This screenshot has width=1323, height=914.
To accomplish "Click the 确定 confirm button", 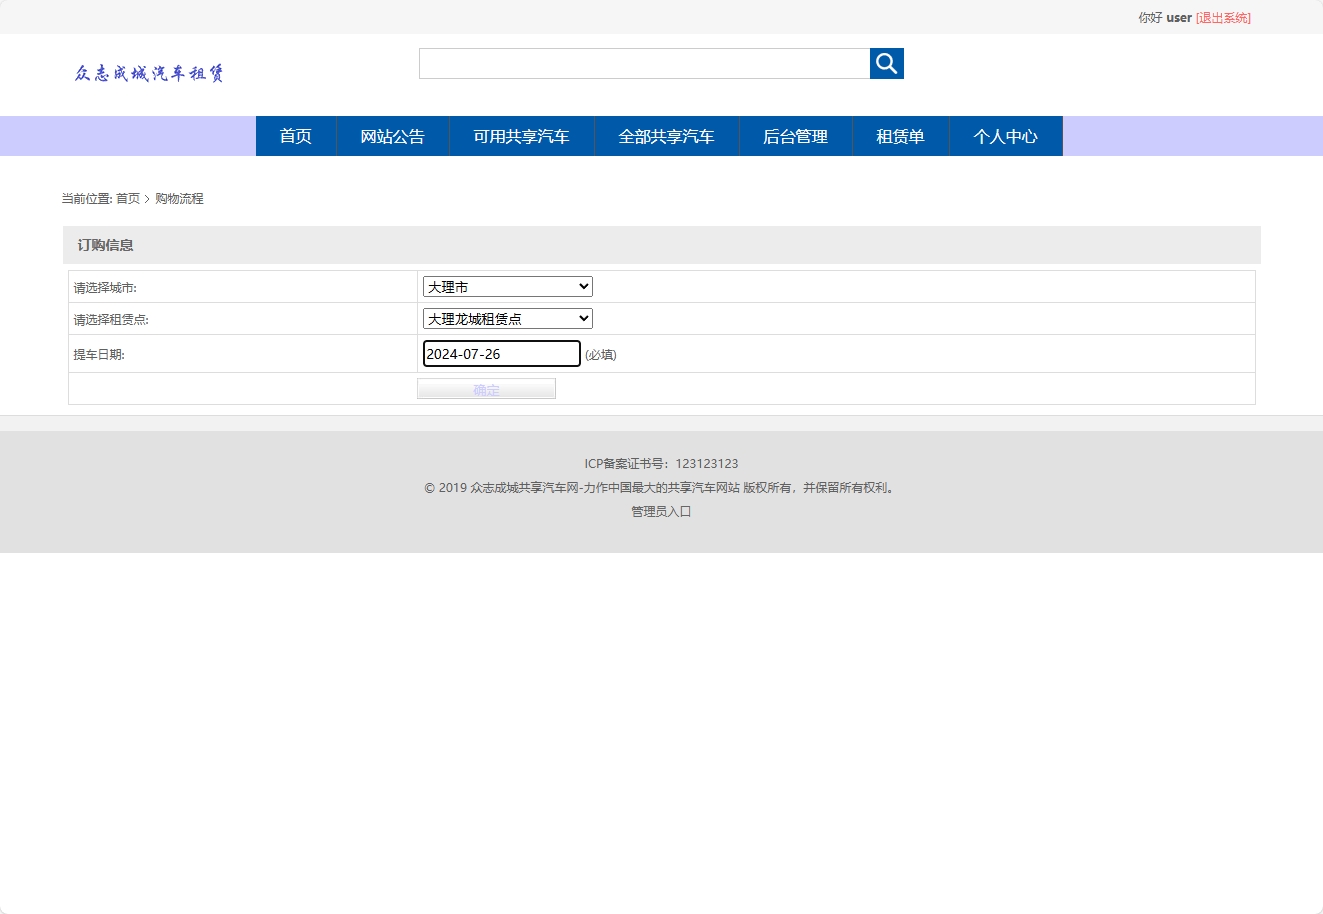I will click(486, 388).
